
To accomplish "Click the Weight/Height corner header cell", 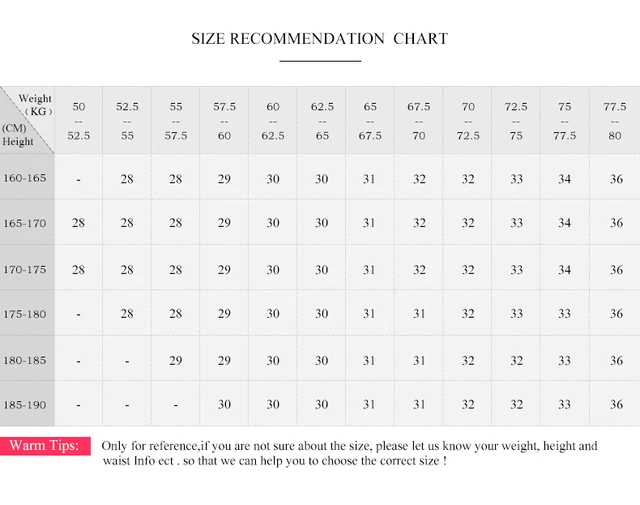I will (x=27, y=120).
